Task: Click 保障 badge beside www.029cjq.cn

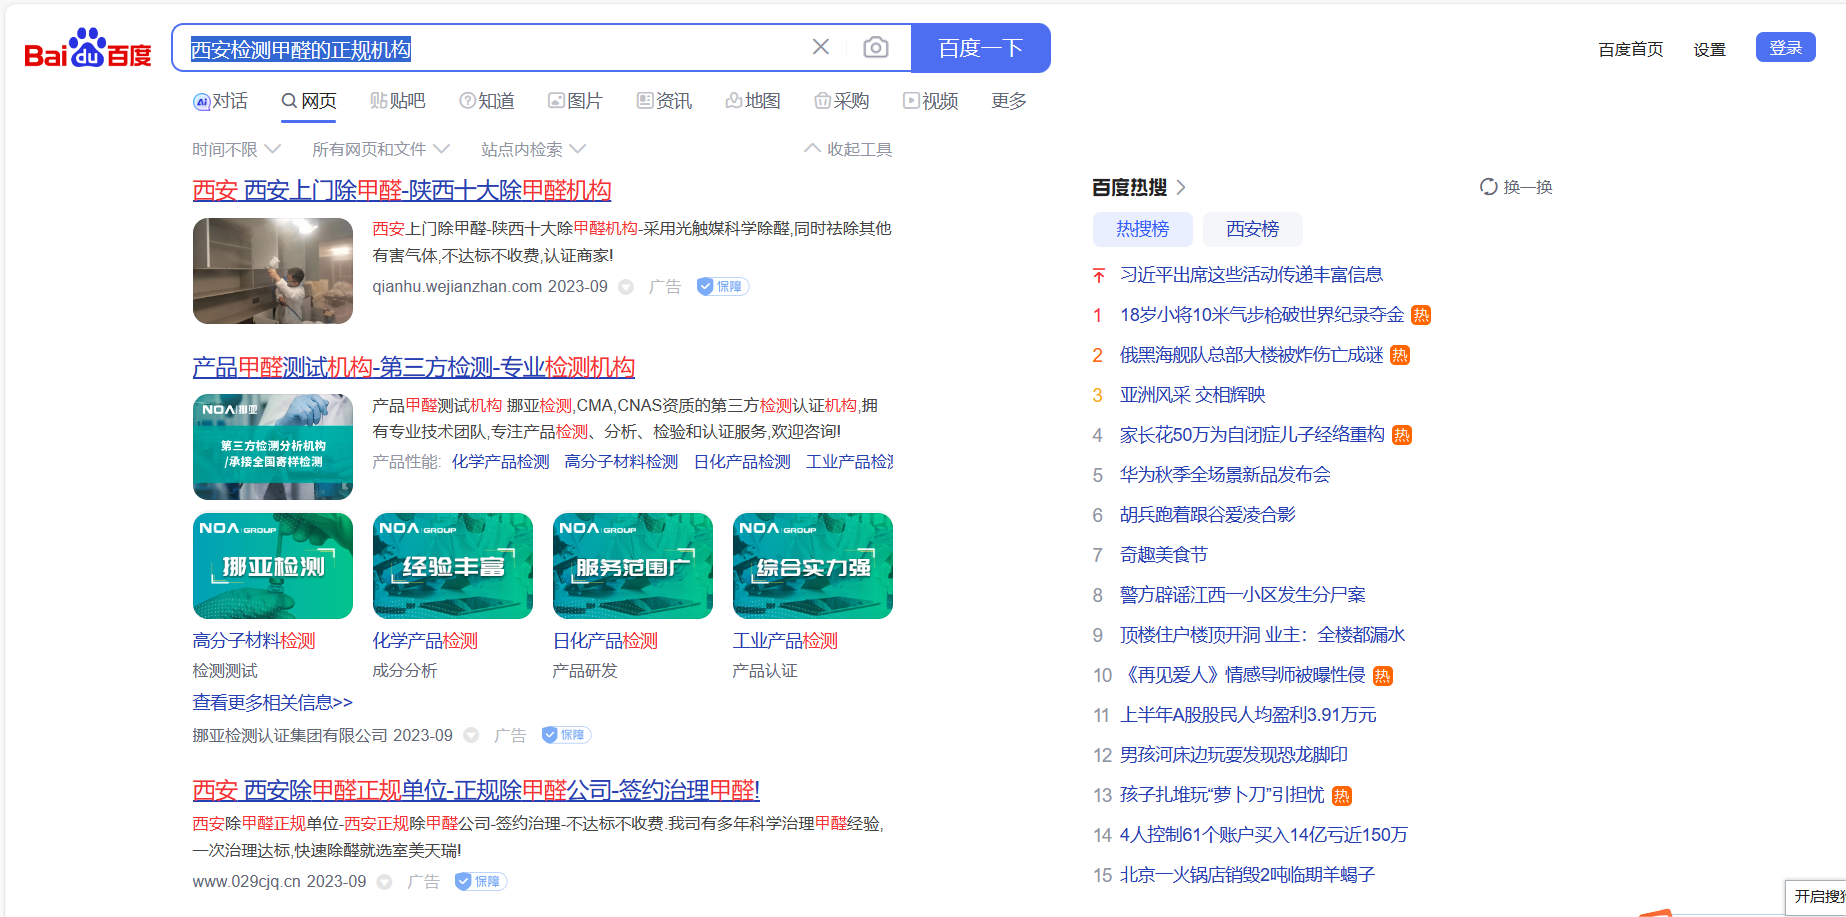Action: pos(481,881)
